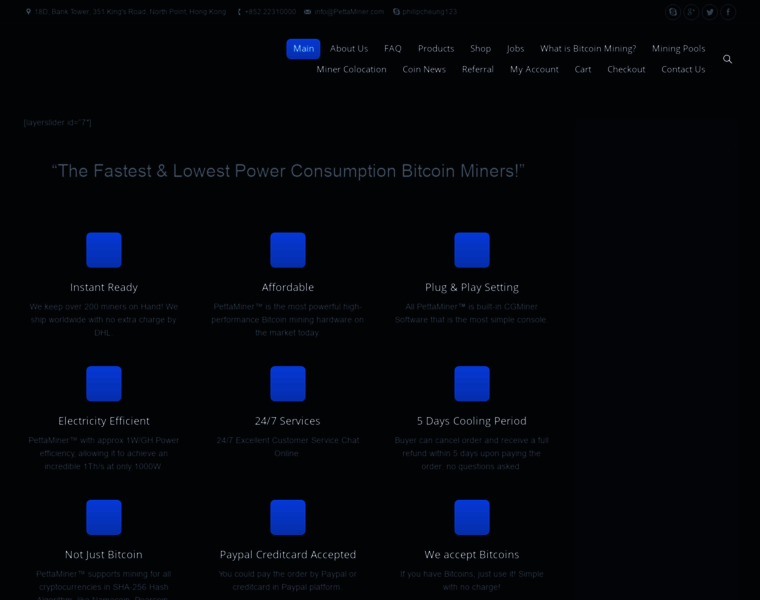This screenshot has width=760, height=600.
Task: Click the We accept Bitcoins heading
Action: (x=472, y=555)
